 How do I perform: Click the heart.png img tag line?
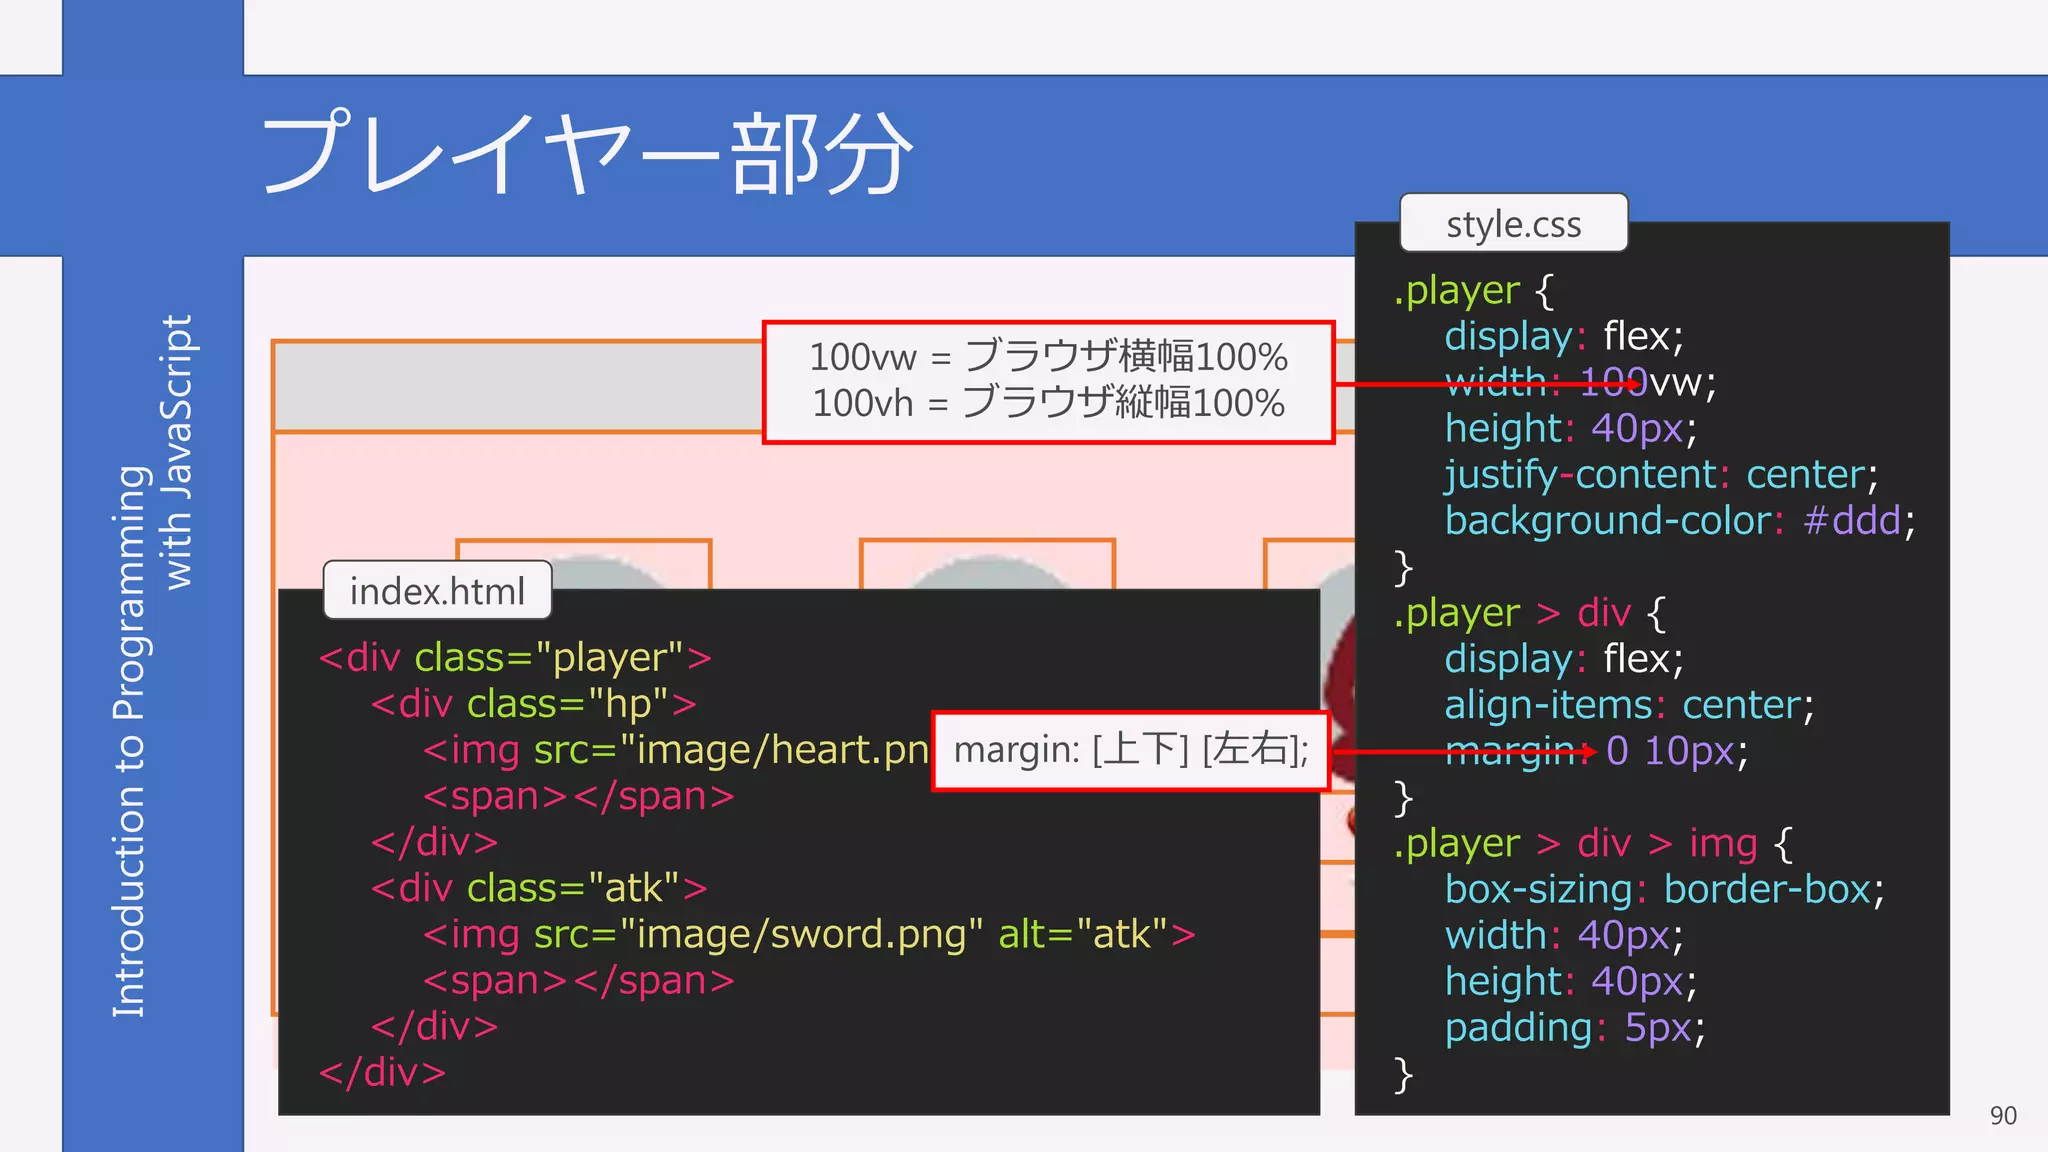pyautogui.click(x=676, y=749)
